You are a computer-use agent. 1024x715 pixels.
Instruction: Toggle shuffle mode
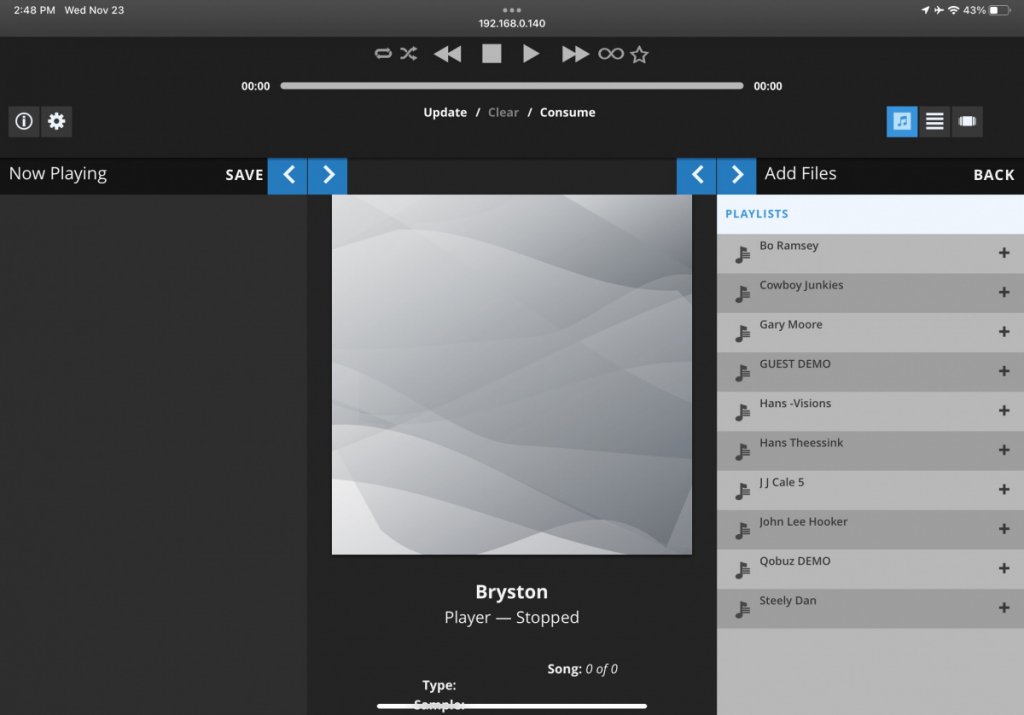point(409,54)
